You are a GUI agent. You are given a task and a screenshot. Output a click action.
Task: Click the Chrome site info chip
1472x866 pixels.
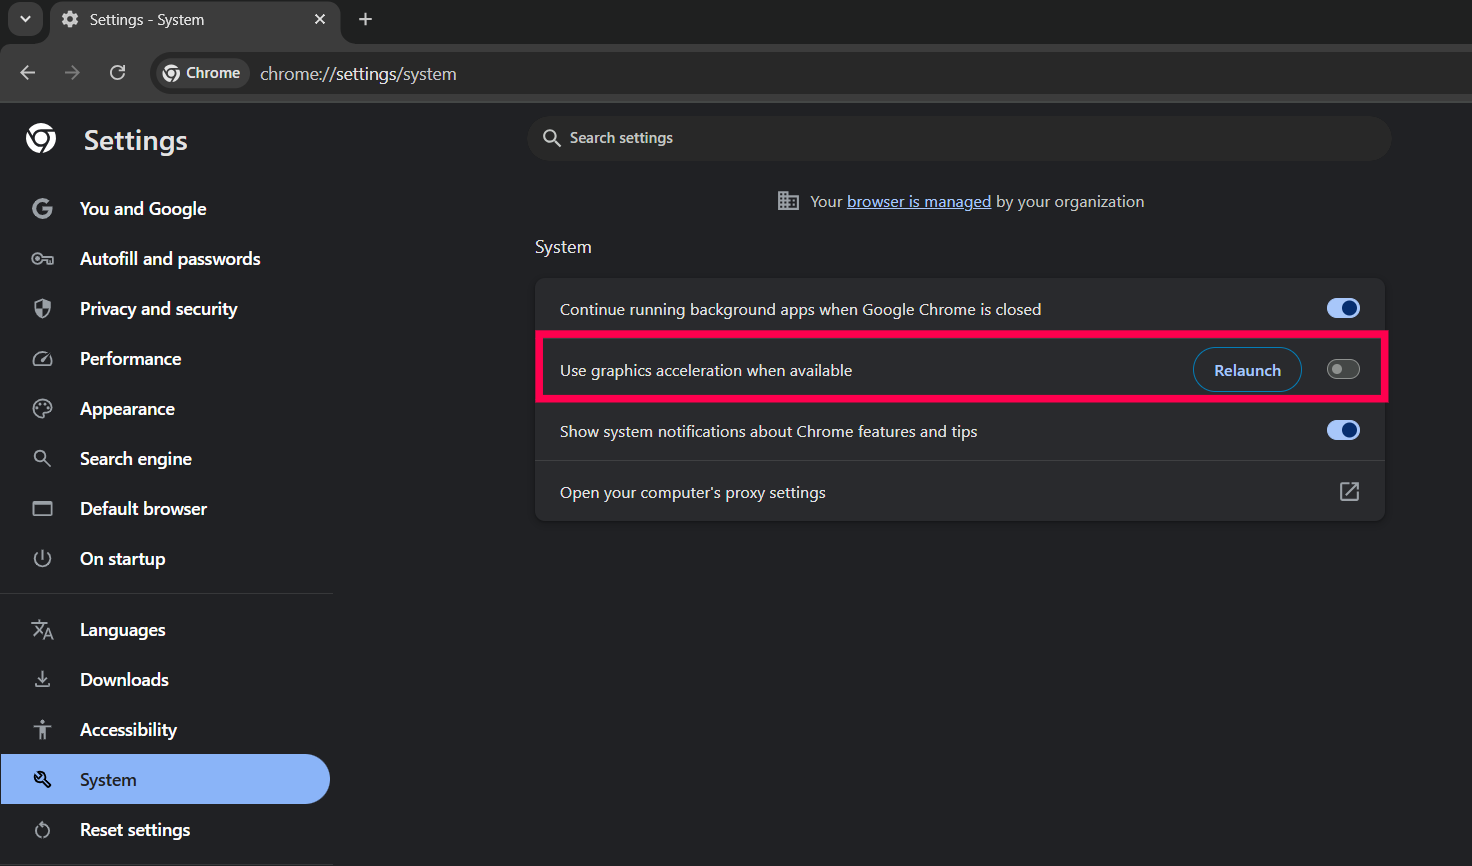click(x=203, y=73)
